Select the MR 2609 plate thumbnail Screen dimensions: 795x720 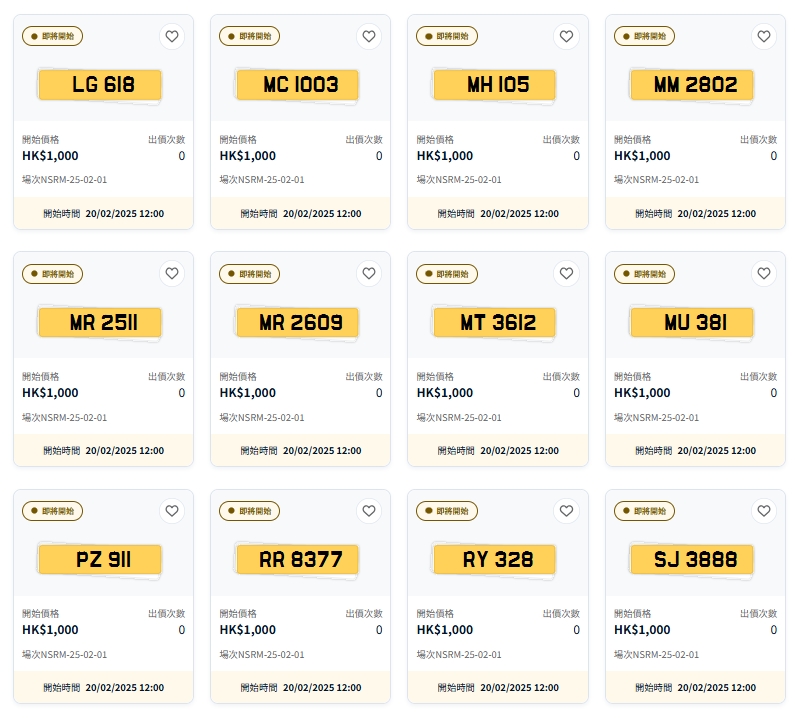tap(297, 322)
